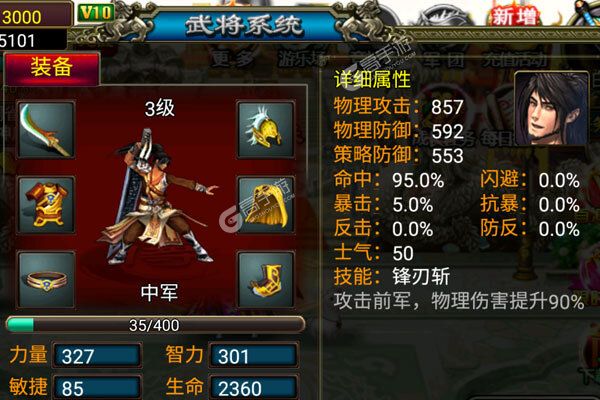This screenshot has height=400, width=600.
Task: Click the 武将系统 title banner
Action: pyautogui.click(x=243, y=26)
